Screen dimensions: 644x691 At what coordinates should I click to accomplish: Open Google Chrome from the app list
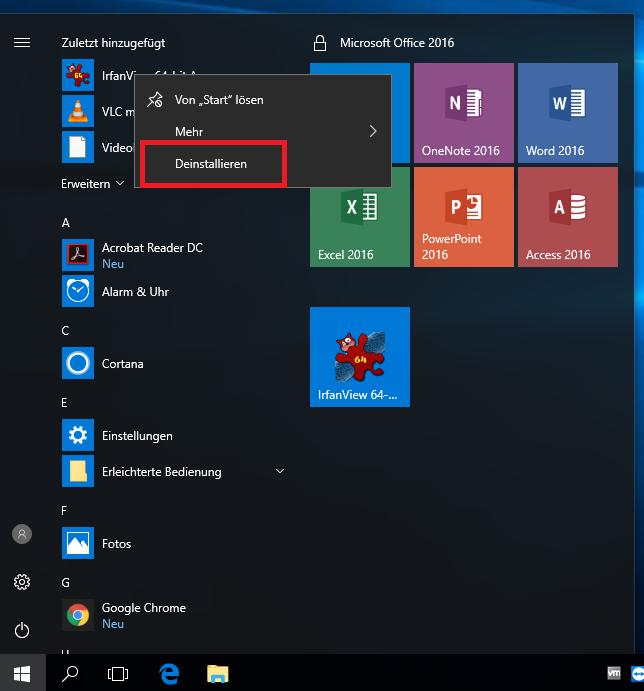[143, 608]
